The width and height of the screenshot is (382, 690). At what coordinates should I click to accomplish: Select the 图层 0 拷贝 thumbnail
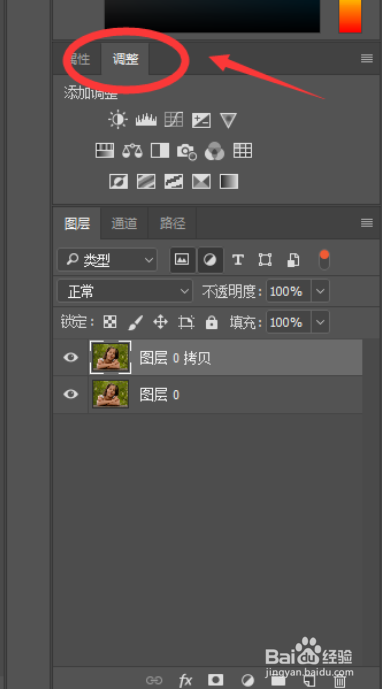[x=110, y=357]
